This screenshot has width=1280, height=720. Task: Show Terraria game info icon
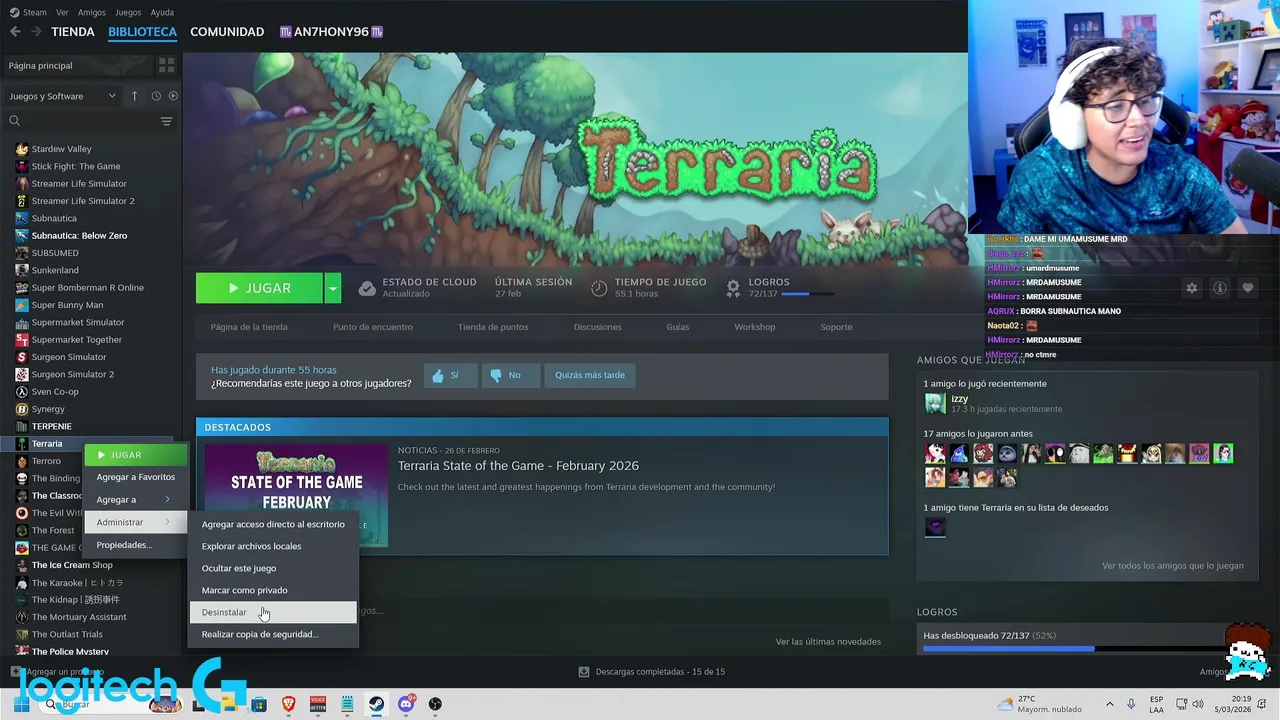tap(1219, 288)
